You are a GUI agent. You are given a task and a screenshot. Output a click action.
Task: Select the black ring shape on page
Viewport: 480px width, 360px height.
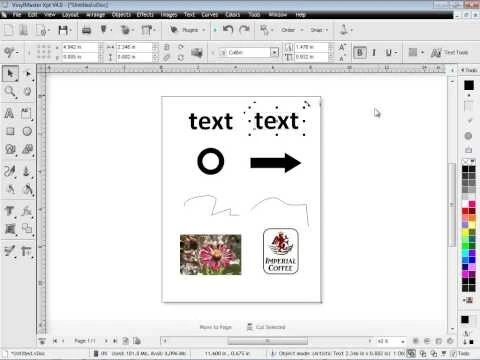coord(211,161)
